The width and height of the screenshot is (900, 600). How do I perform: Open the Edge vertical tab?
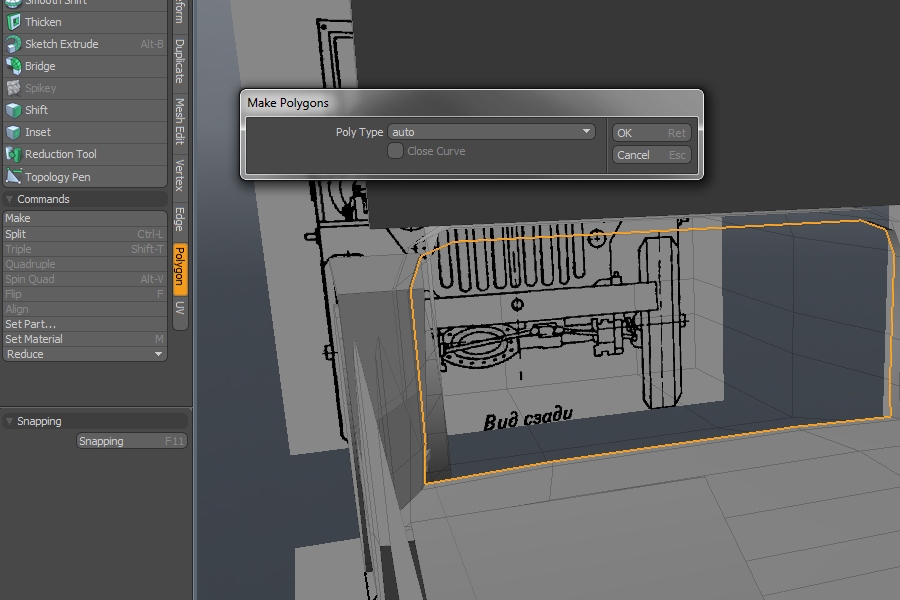180,219
